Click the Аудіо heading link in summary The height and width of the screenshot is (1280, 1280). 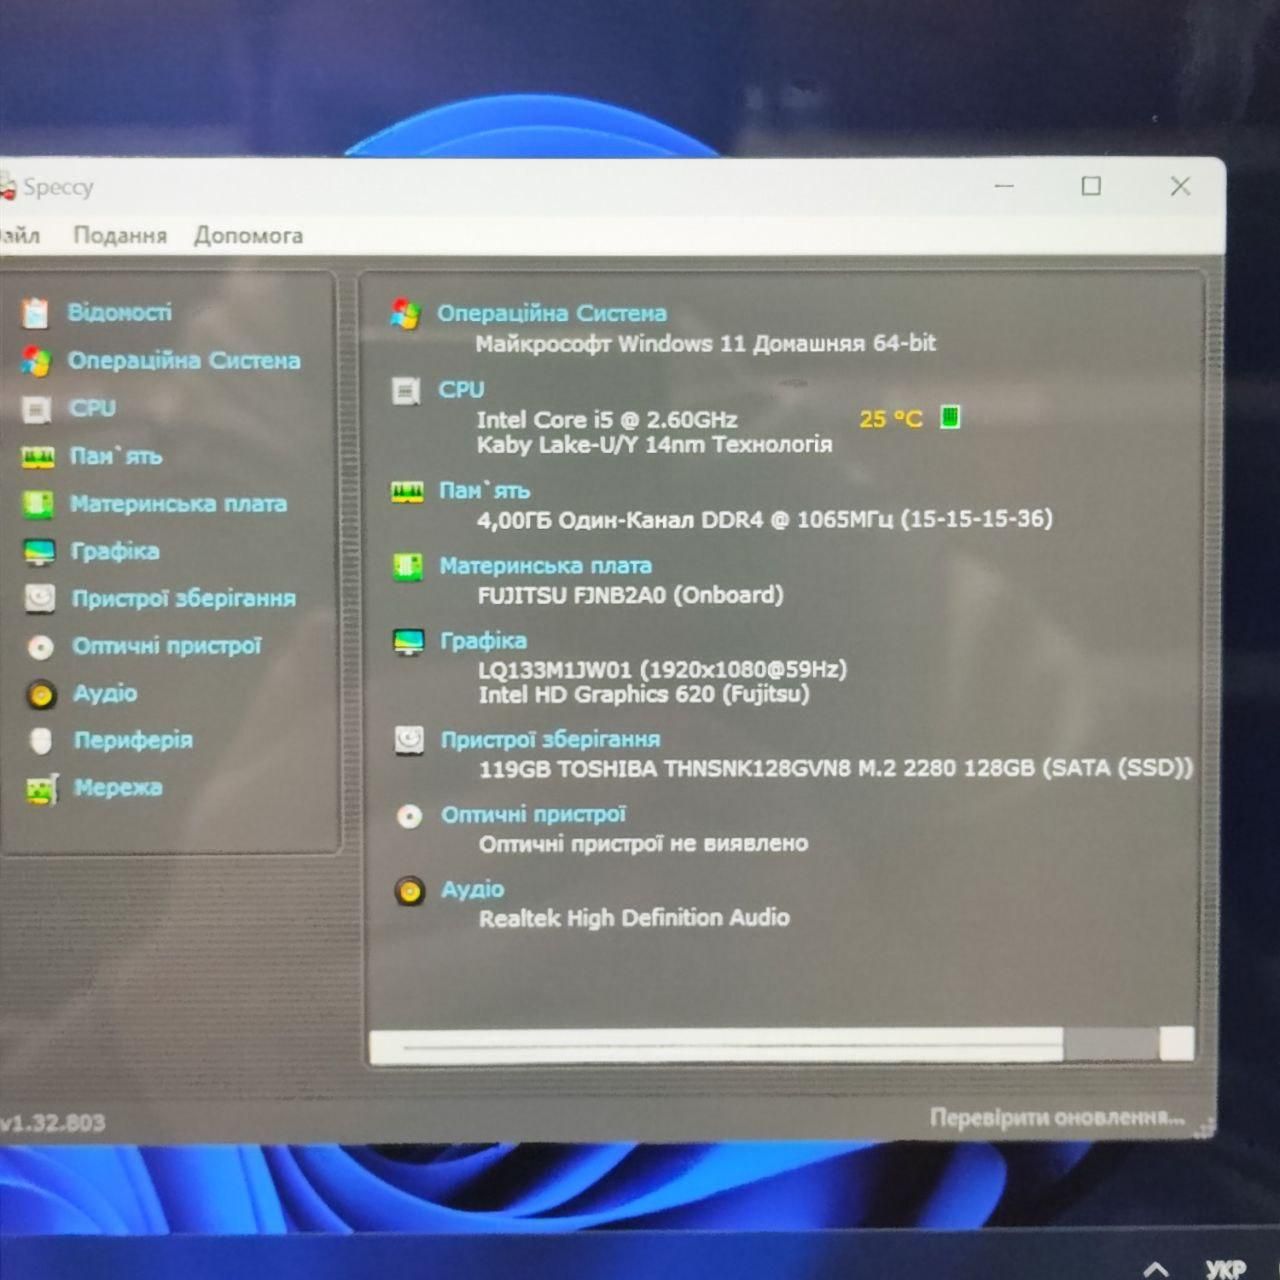pos(473,890)
